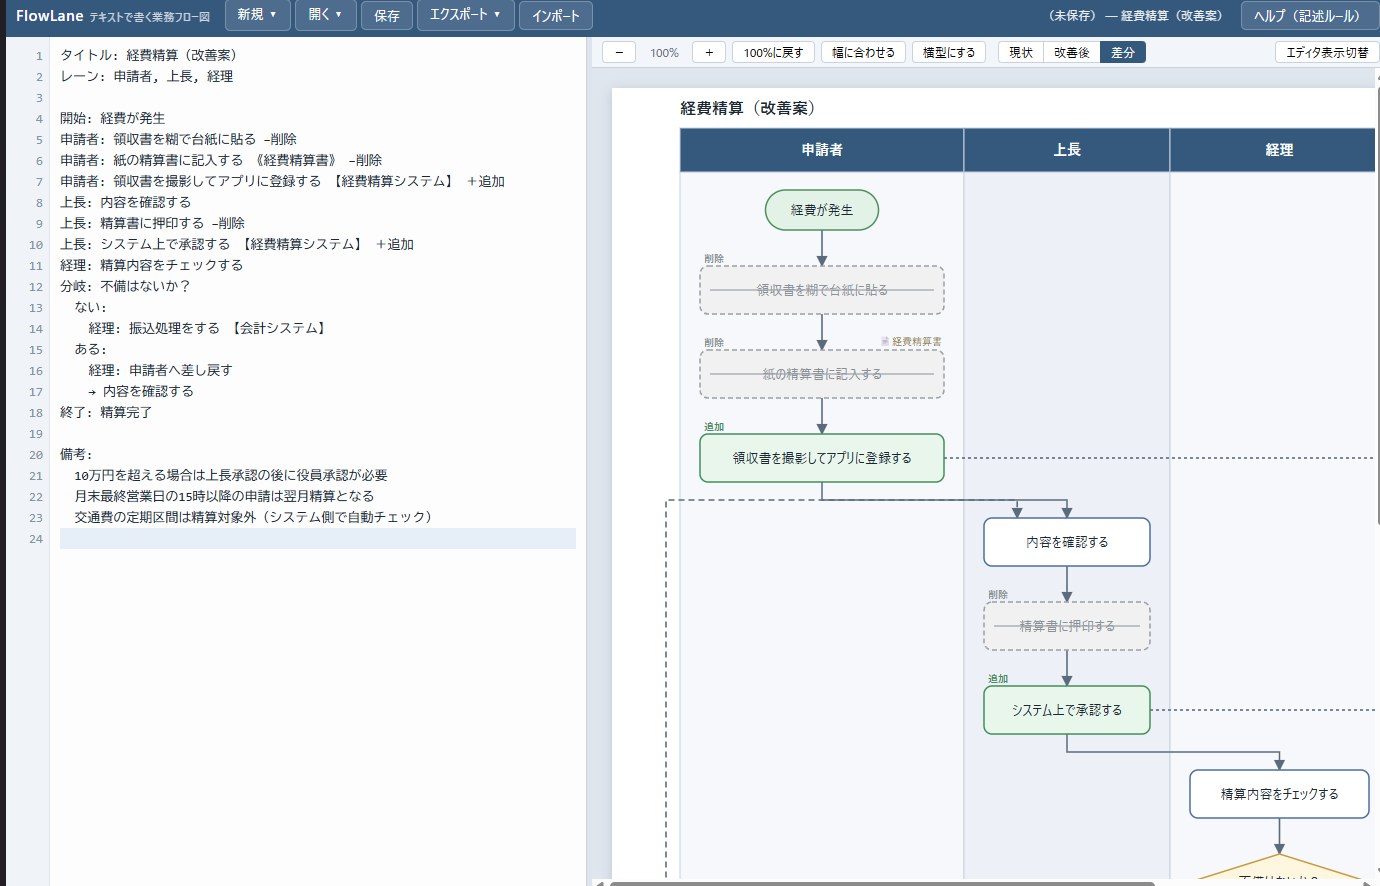This screenshot has width=1380, height=886.
Task: Select the 内容を確認する node
Action: [x=1067, y=542]
